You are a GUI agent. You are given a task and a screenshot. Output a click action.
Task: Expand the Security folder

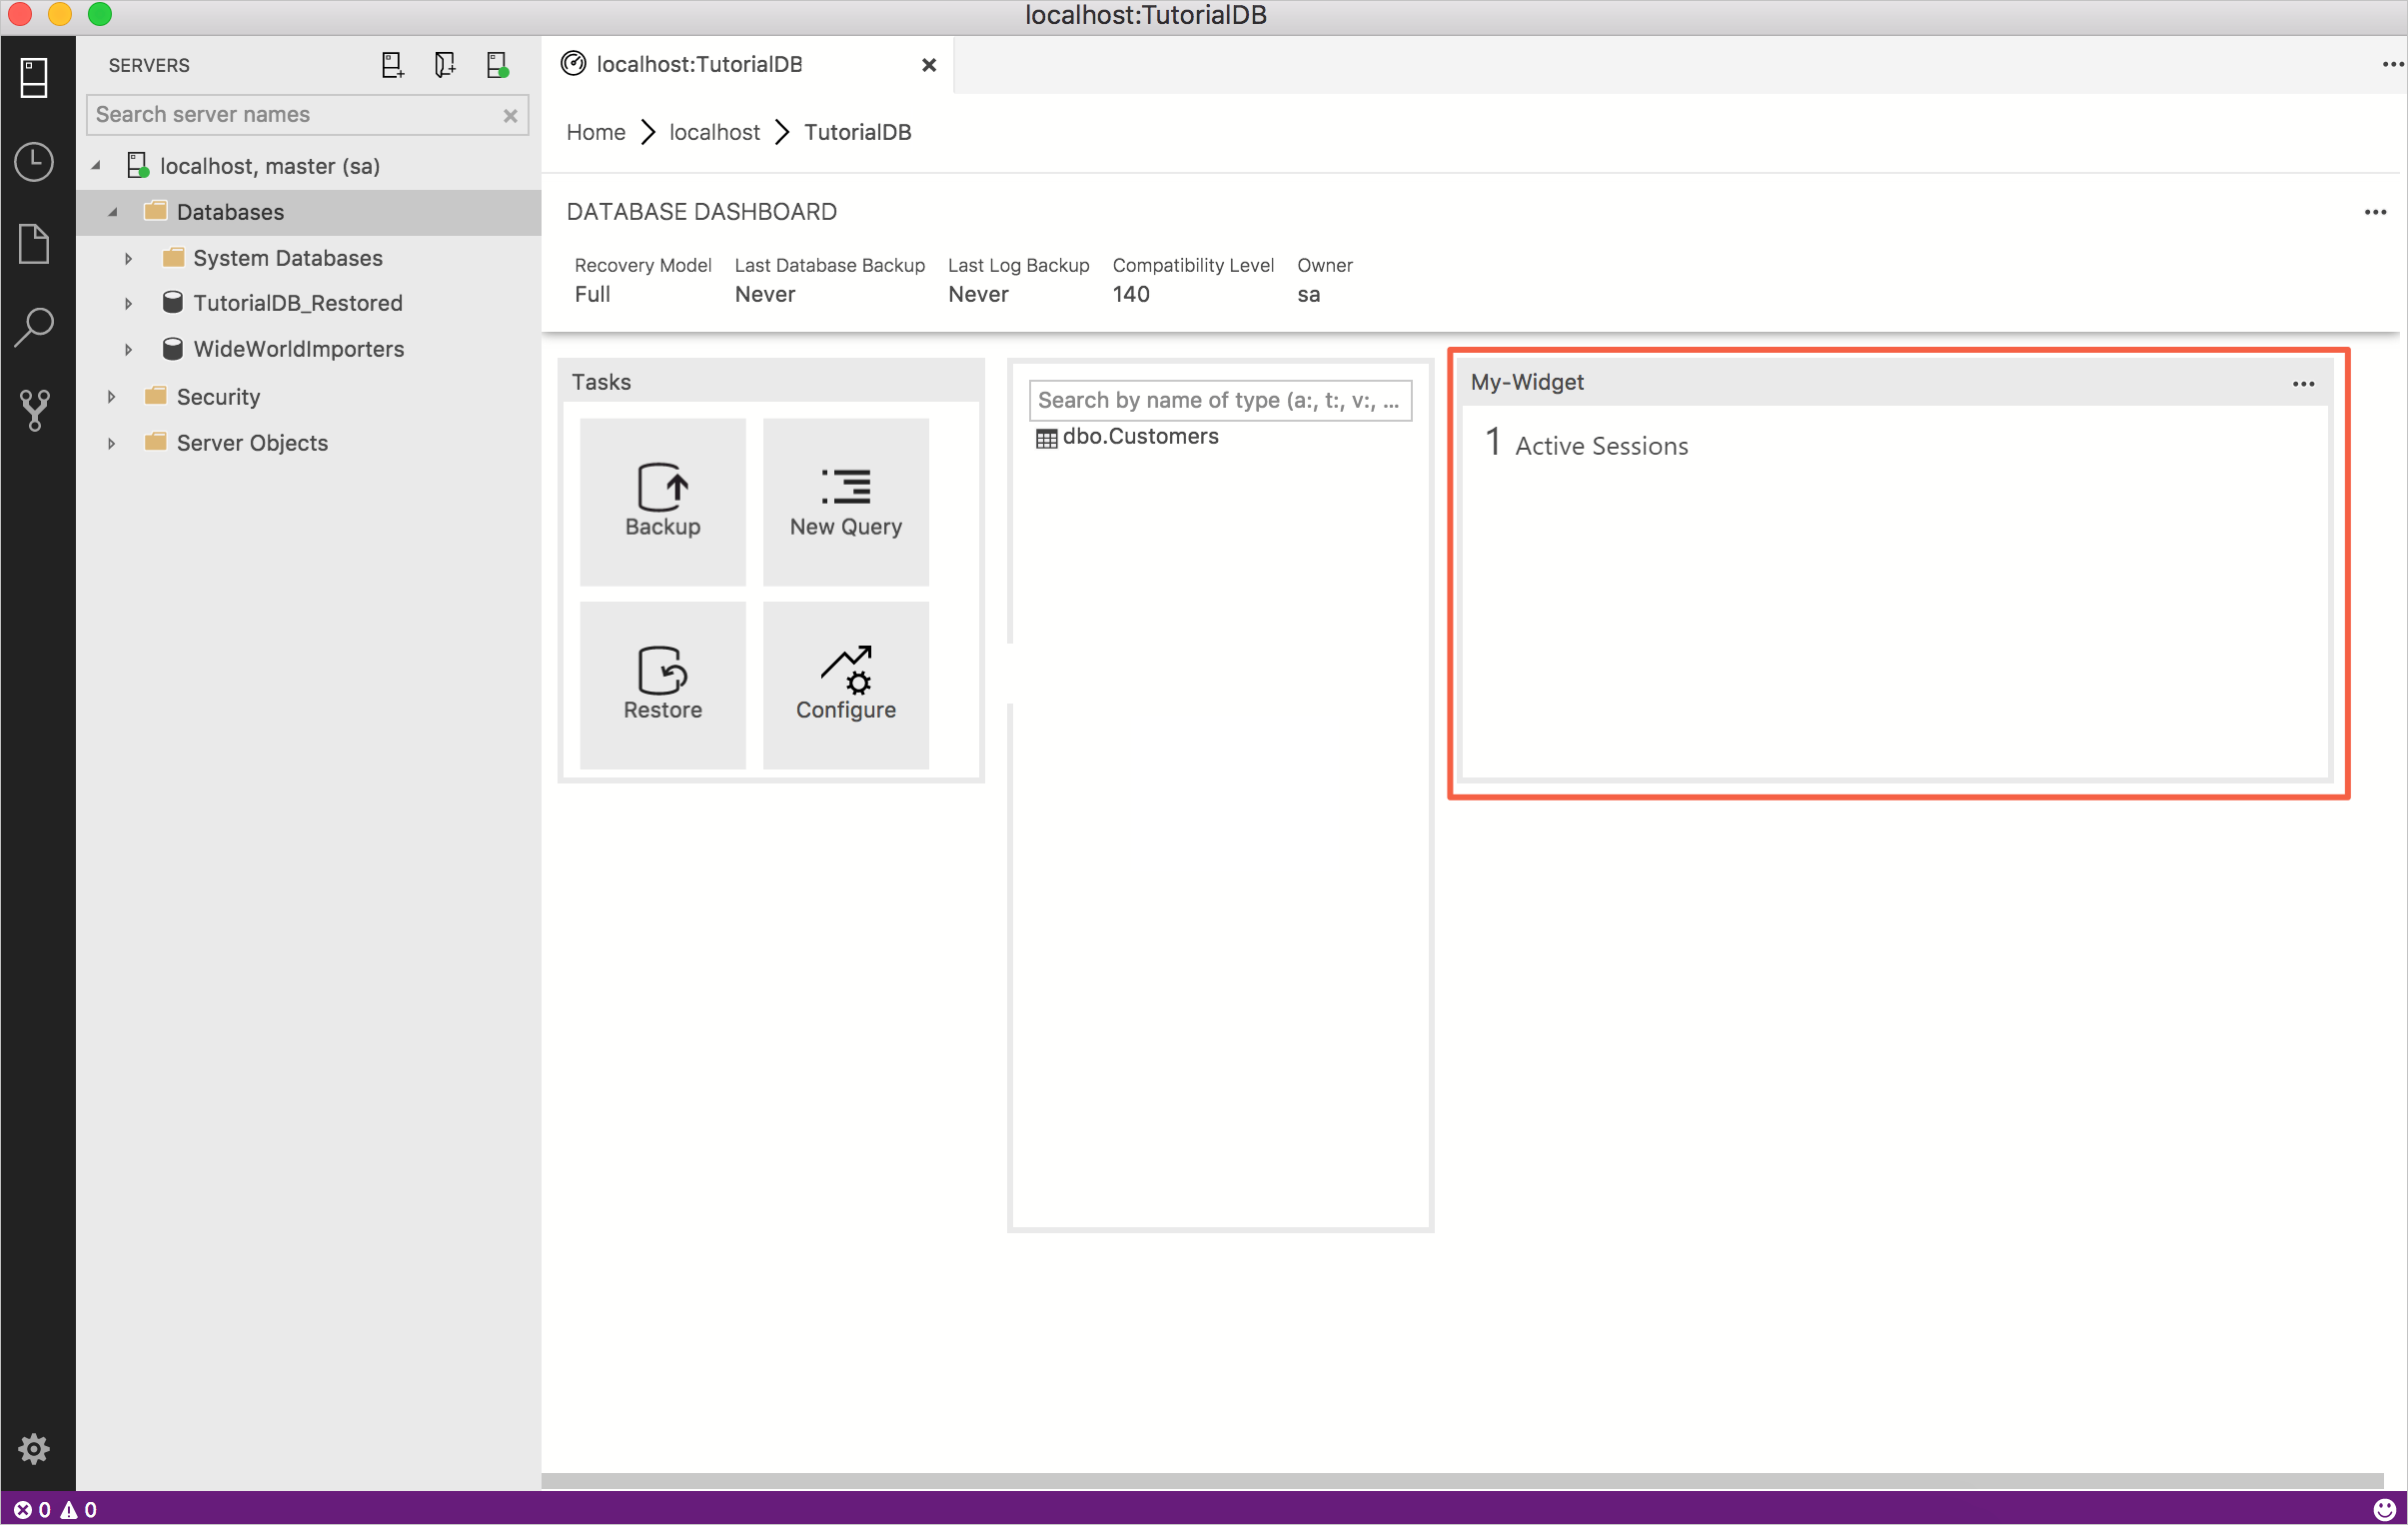coord(111,395)
